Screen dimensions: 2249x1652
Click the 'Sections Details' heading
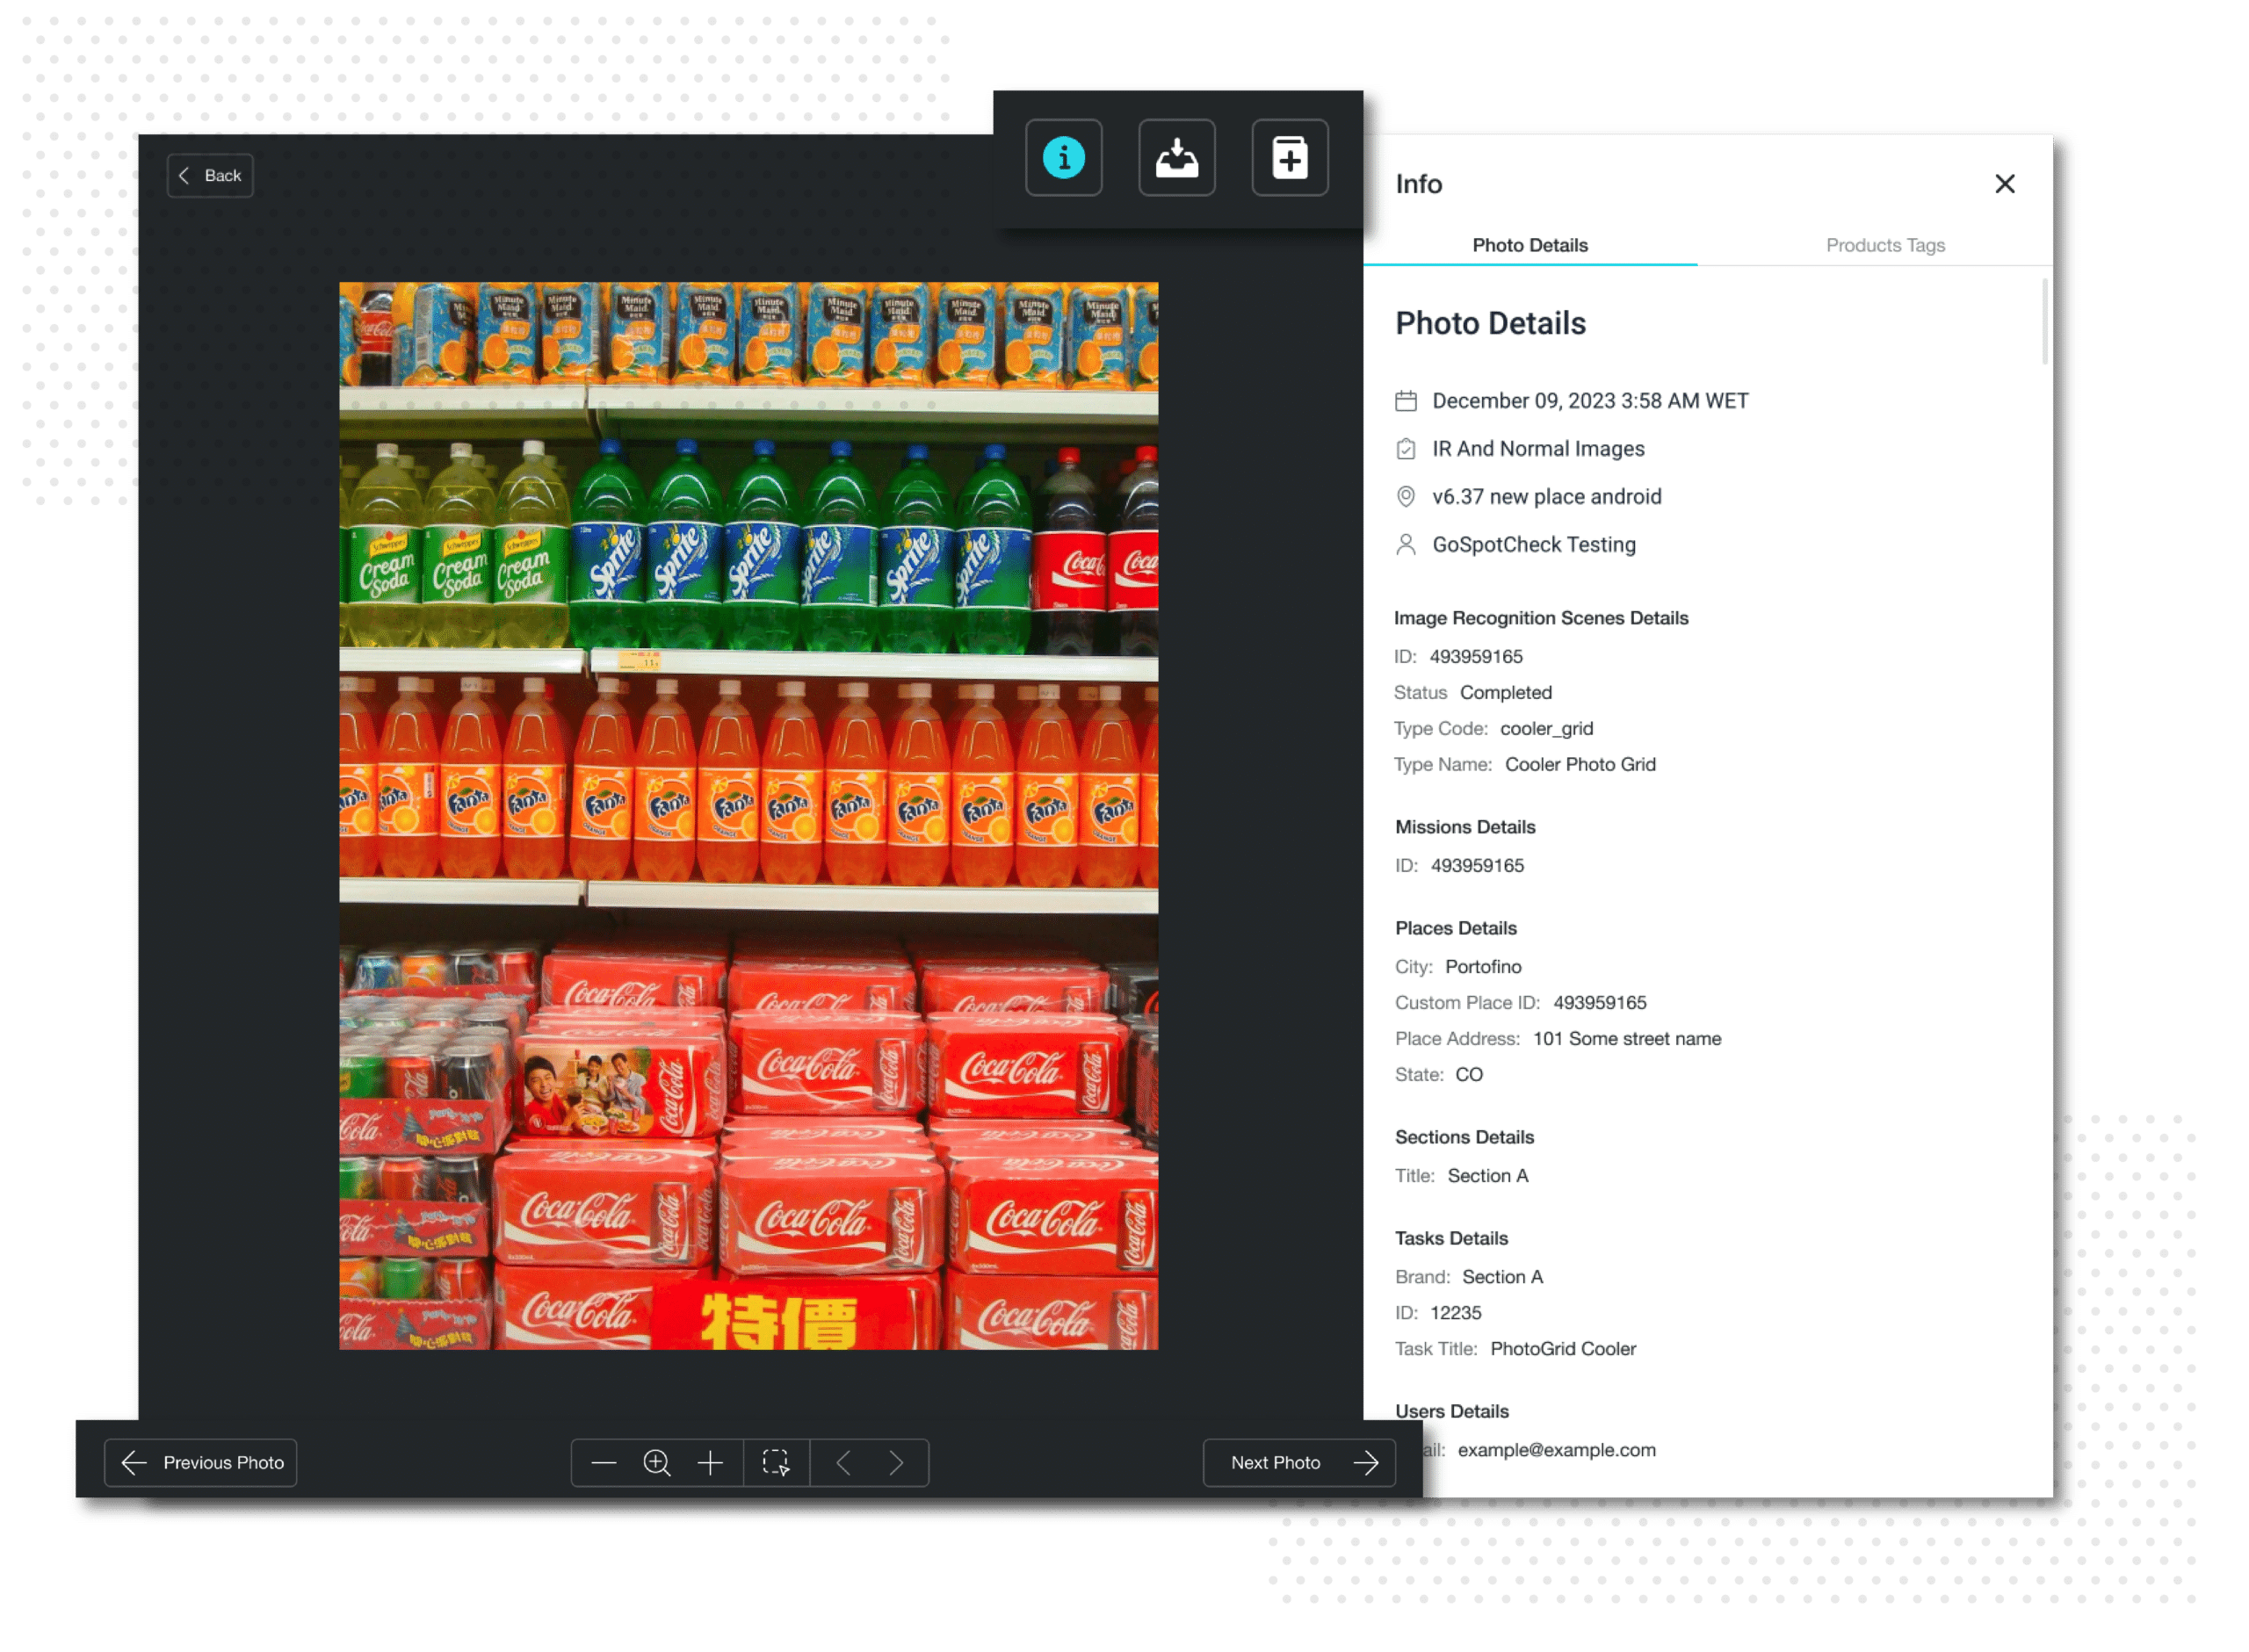click(1464, 1137)
